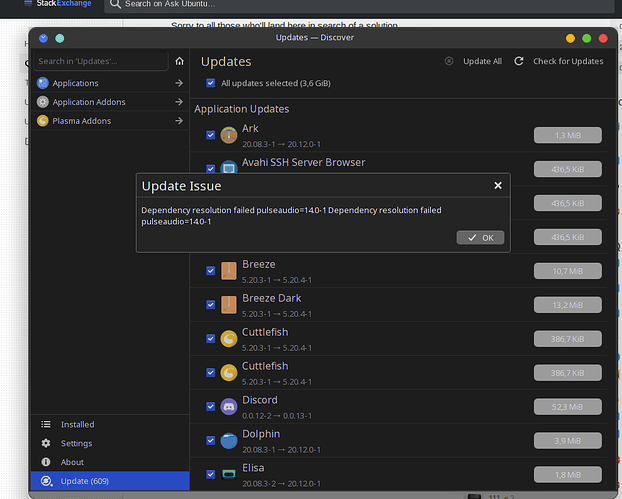Click the 13,2 MiB size button for Breeze Dark
The height and width of the screenshot is (499, 622).
coord(568,305)
